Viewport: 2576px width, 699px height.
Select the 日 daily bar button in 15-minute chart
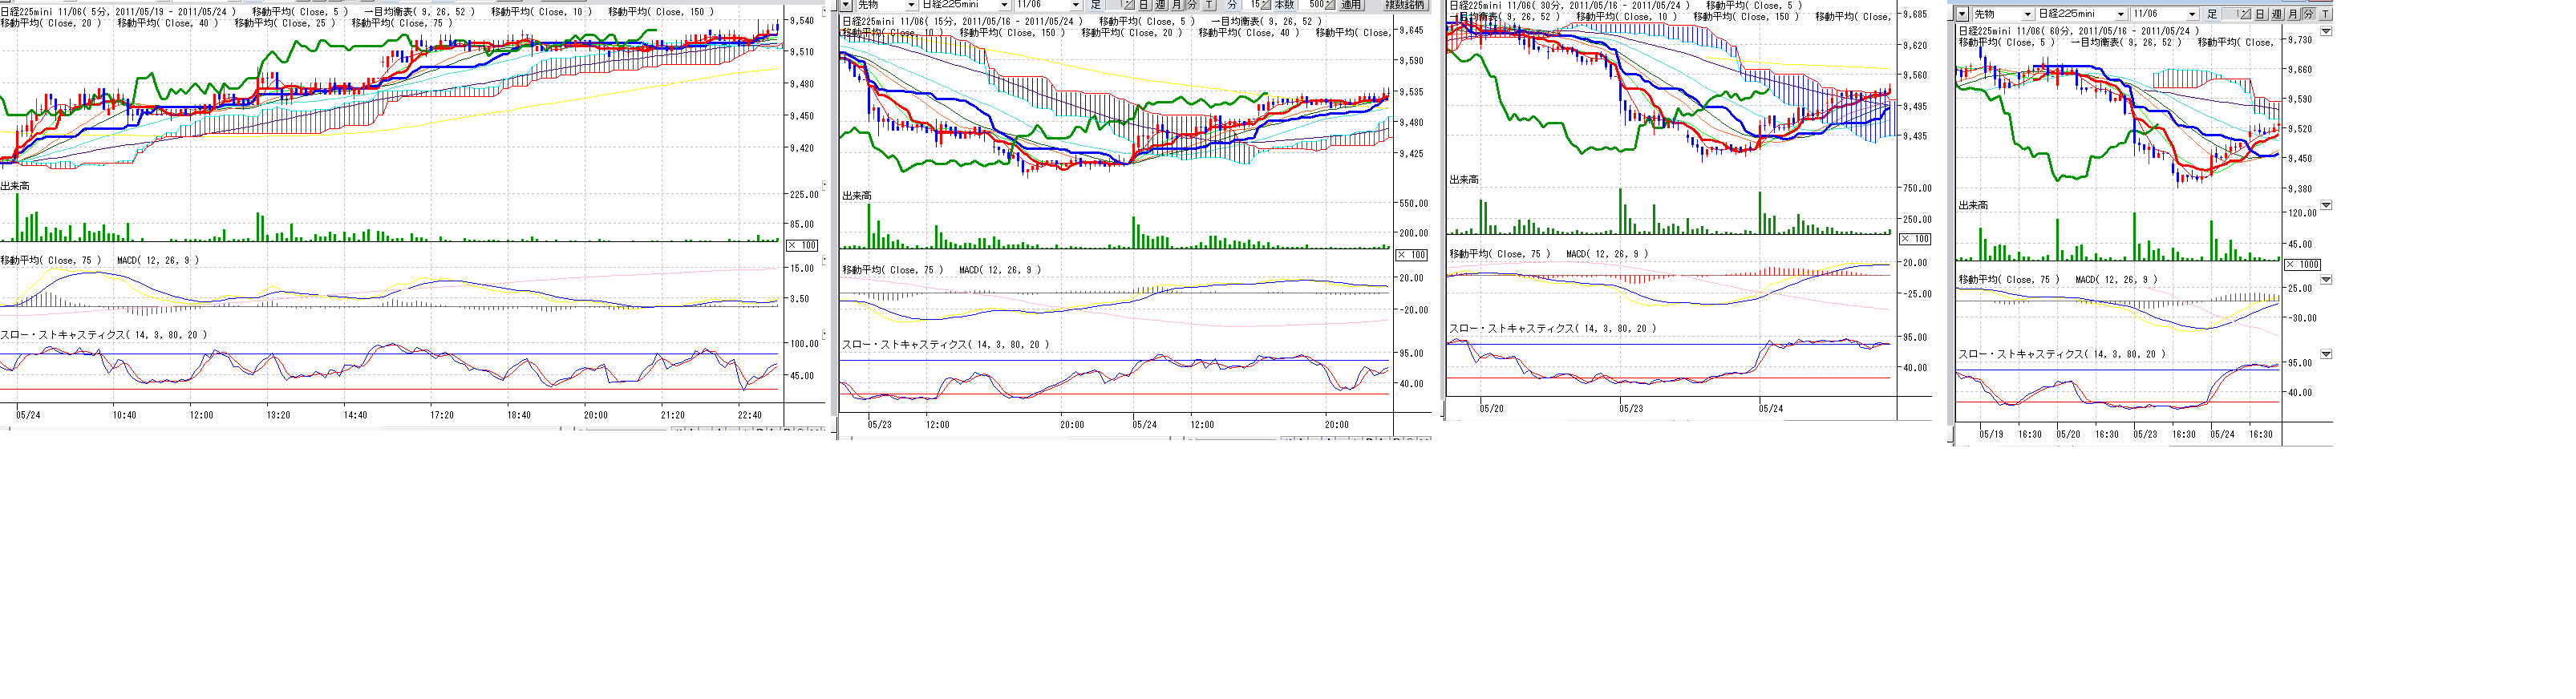[x=1144, y=6]
